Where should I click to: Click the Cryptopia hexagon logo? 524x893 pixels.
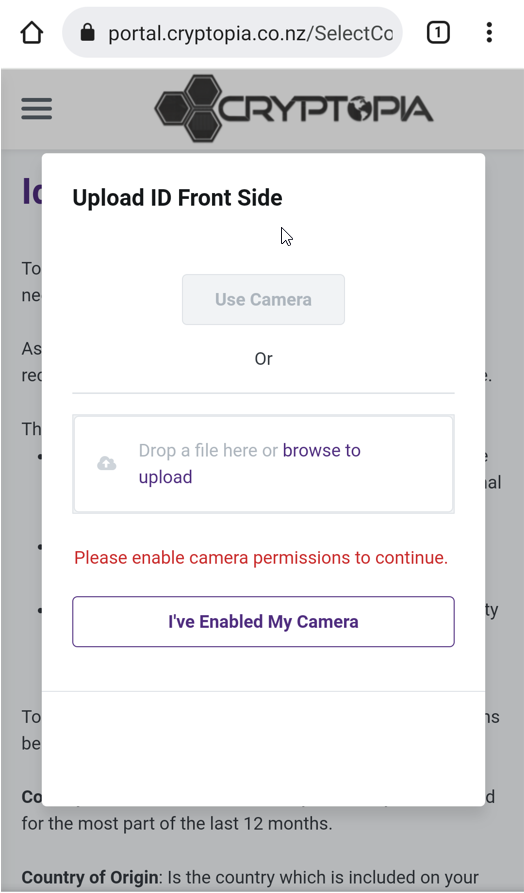coord(188,108)
